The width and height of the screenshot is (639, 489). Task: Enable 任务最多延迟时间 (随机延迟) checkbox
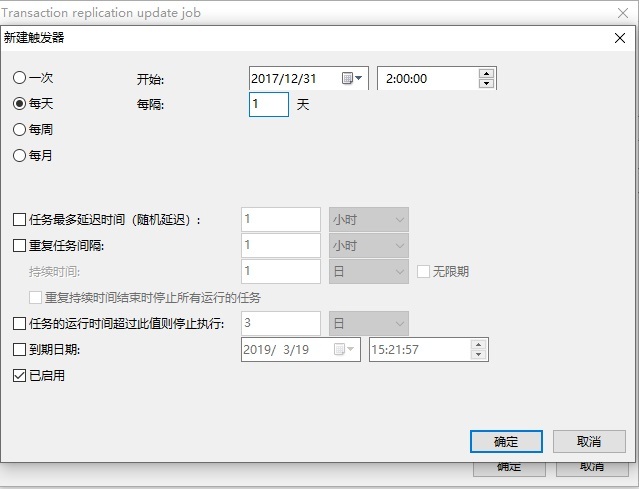coord(19,220)
